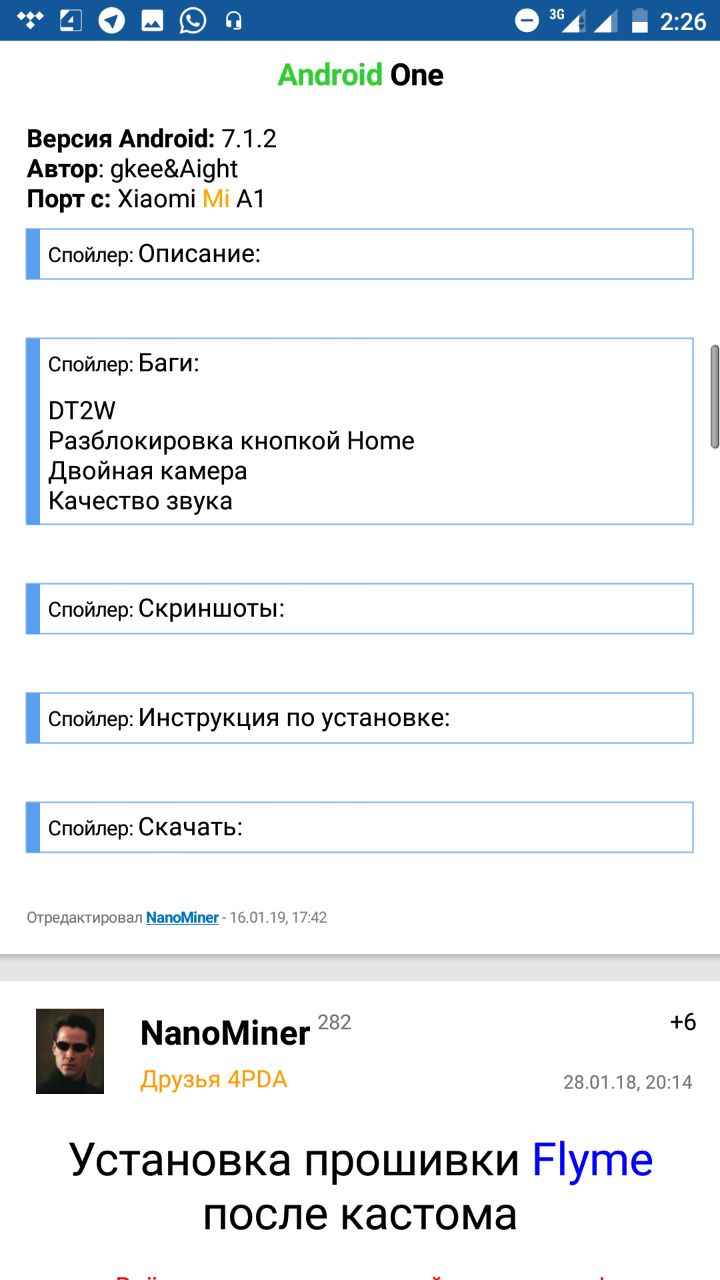Tap the Android One heading

tap(360, 75)
